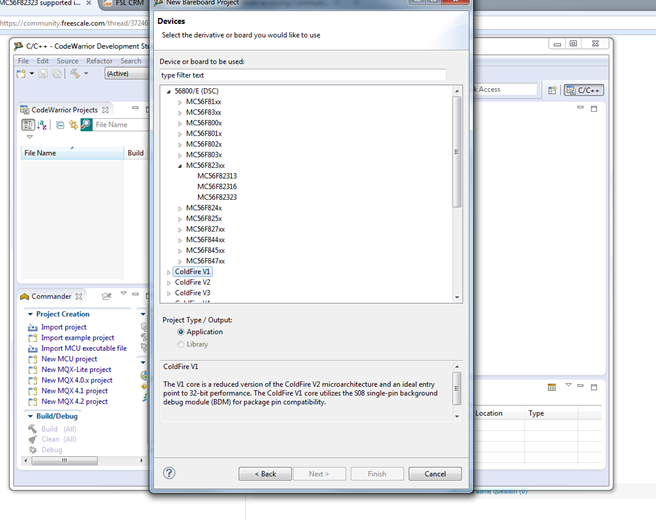
Task: Click the New wizard icon in CodeWarrior toolbar
Action: point(21,74)
